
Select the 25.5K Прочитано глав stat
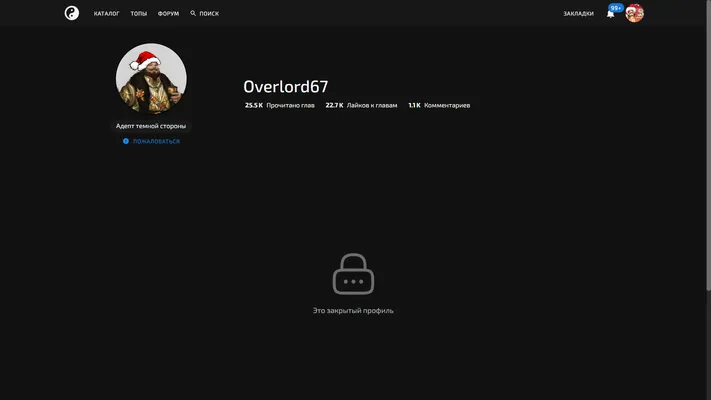(x=280, y=105)
